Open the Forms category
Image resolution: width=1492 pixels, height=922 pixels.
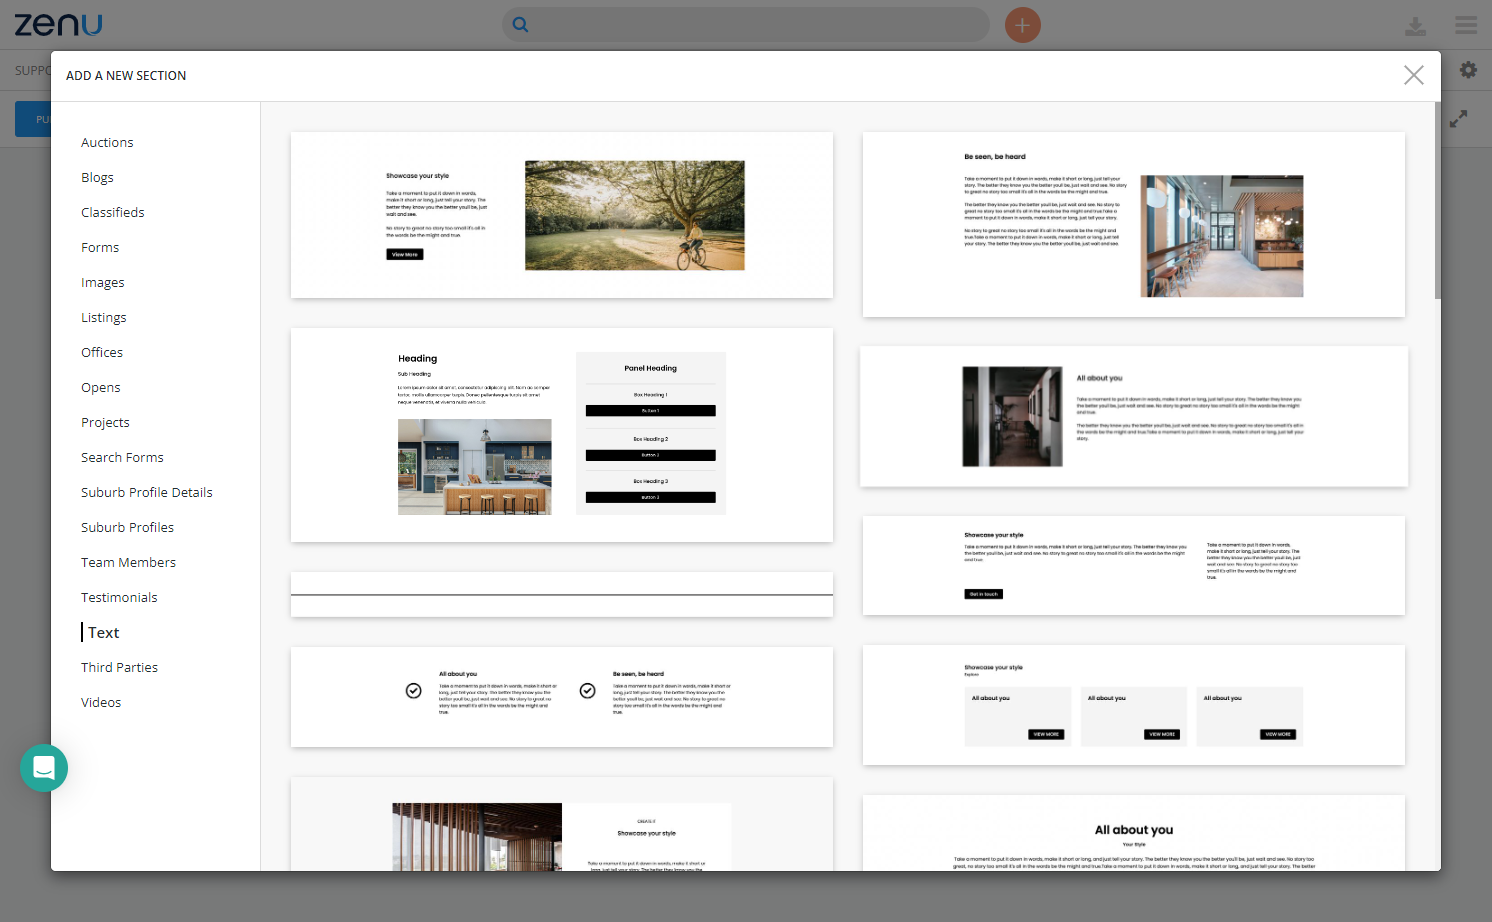point(100,248)
